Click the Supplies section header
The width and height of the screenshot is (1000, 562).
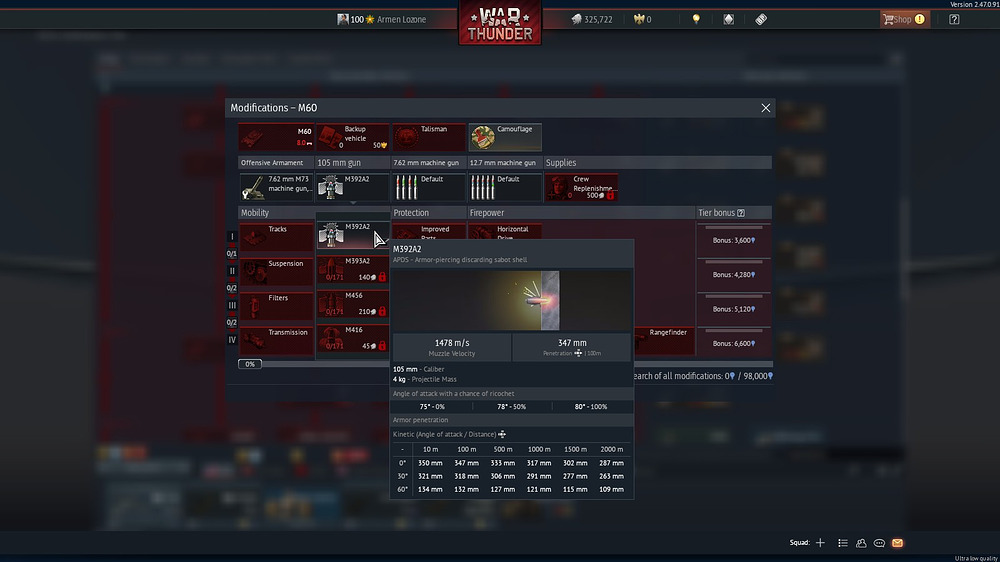click(658, 163)
